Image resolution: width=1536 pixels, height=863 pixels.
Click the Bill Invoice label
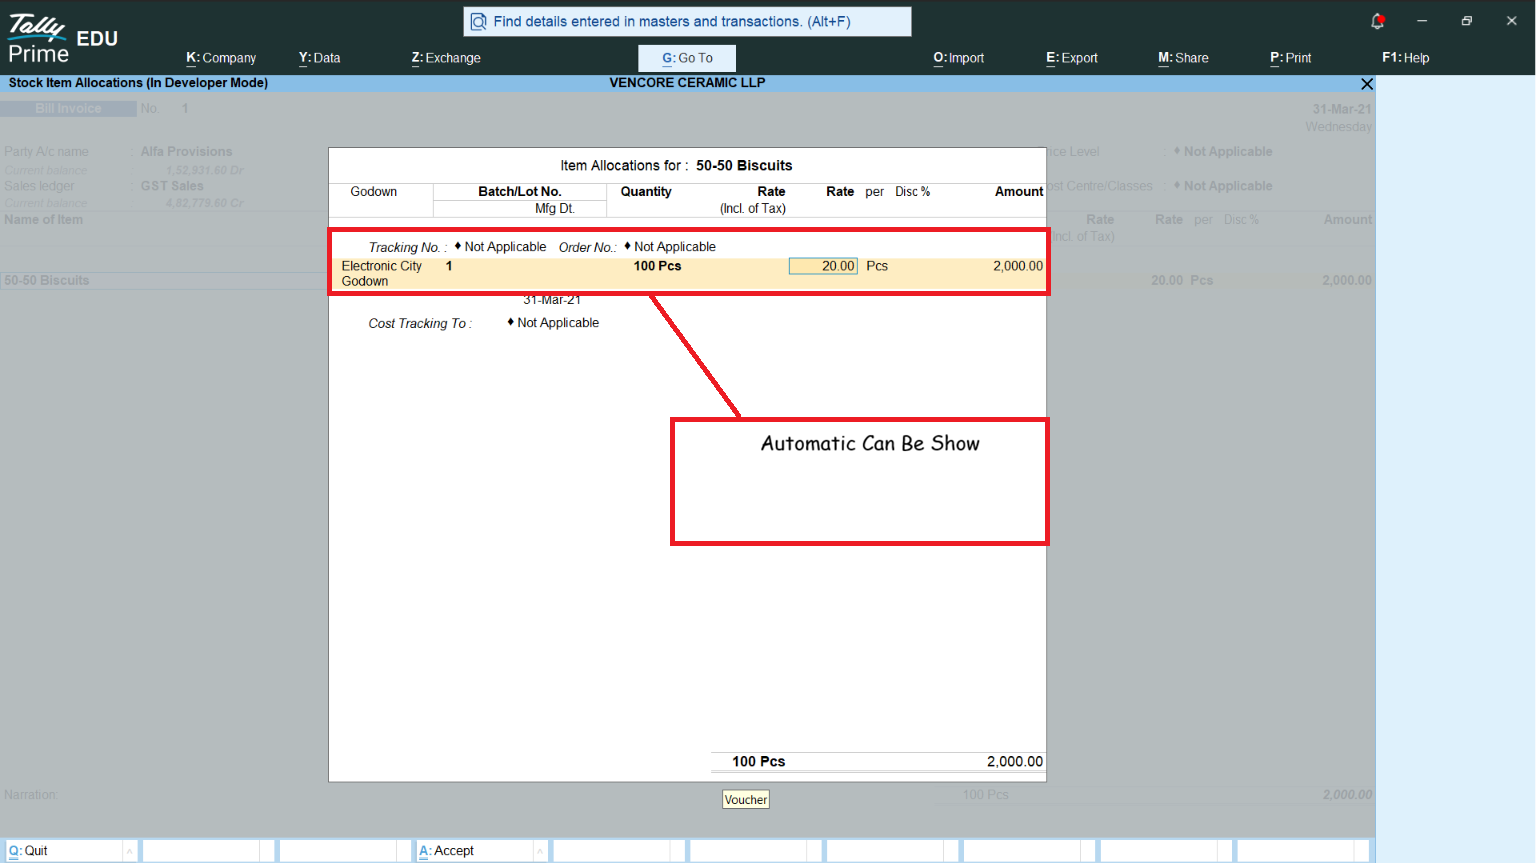[x=68, y=109]
